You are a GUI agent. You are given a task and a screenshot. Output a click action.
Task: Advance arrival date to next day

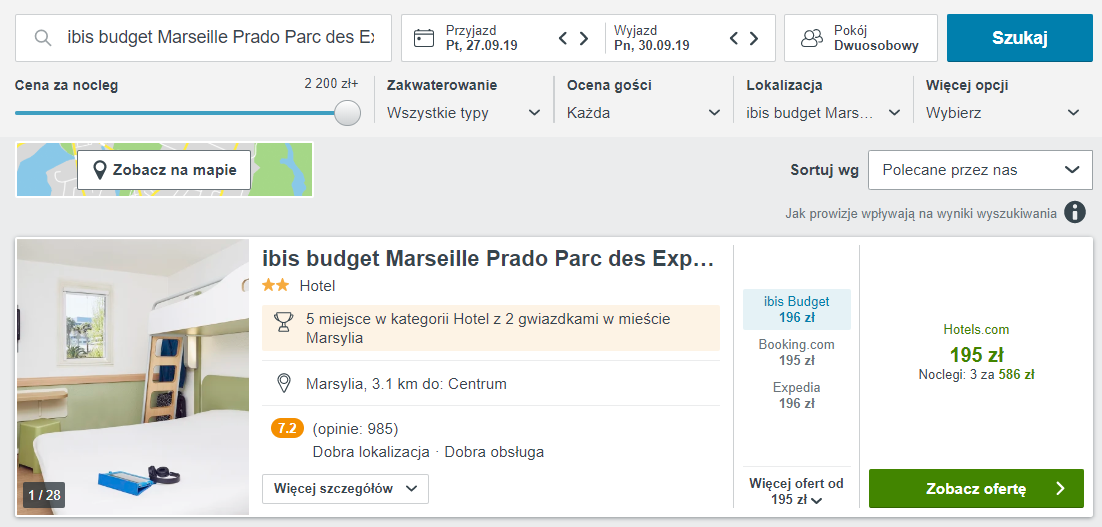[585, 39]
